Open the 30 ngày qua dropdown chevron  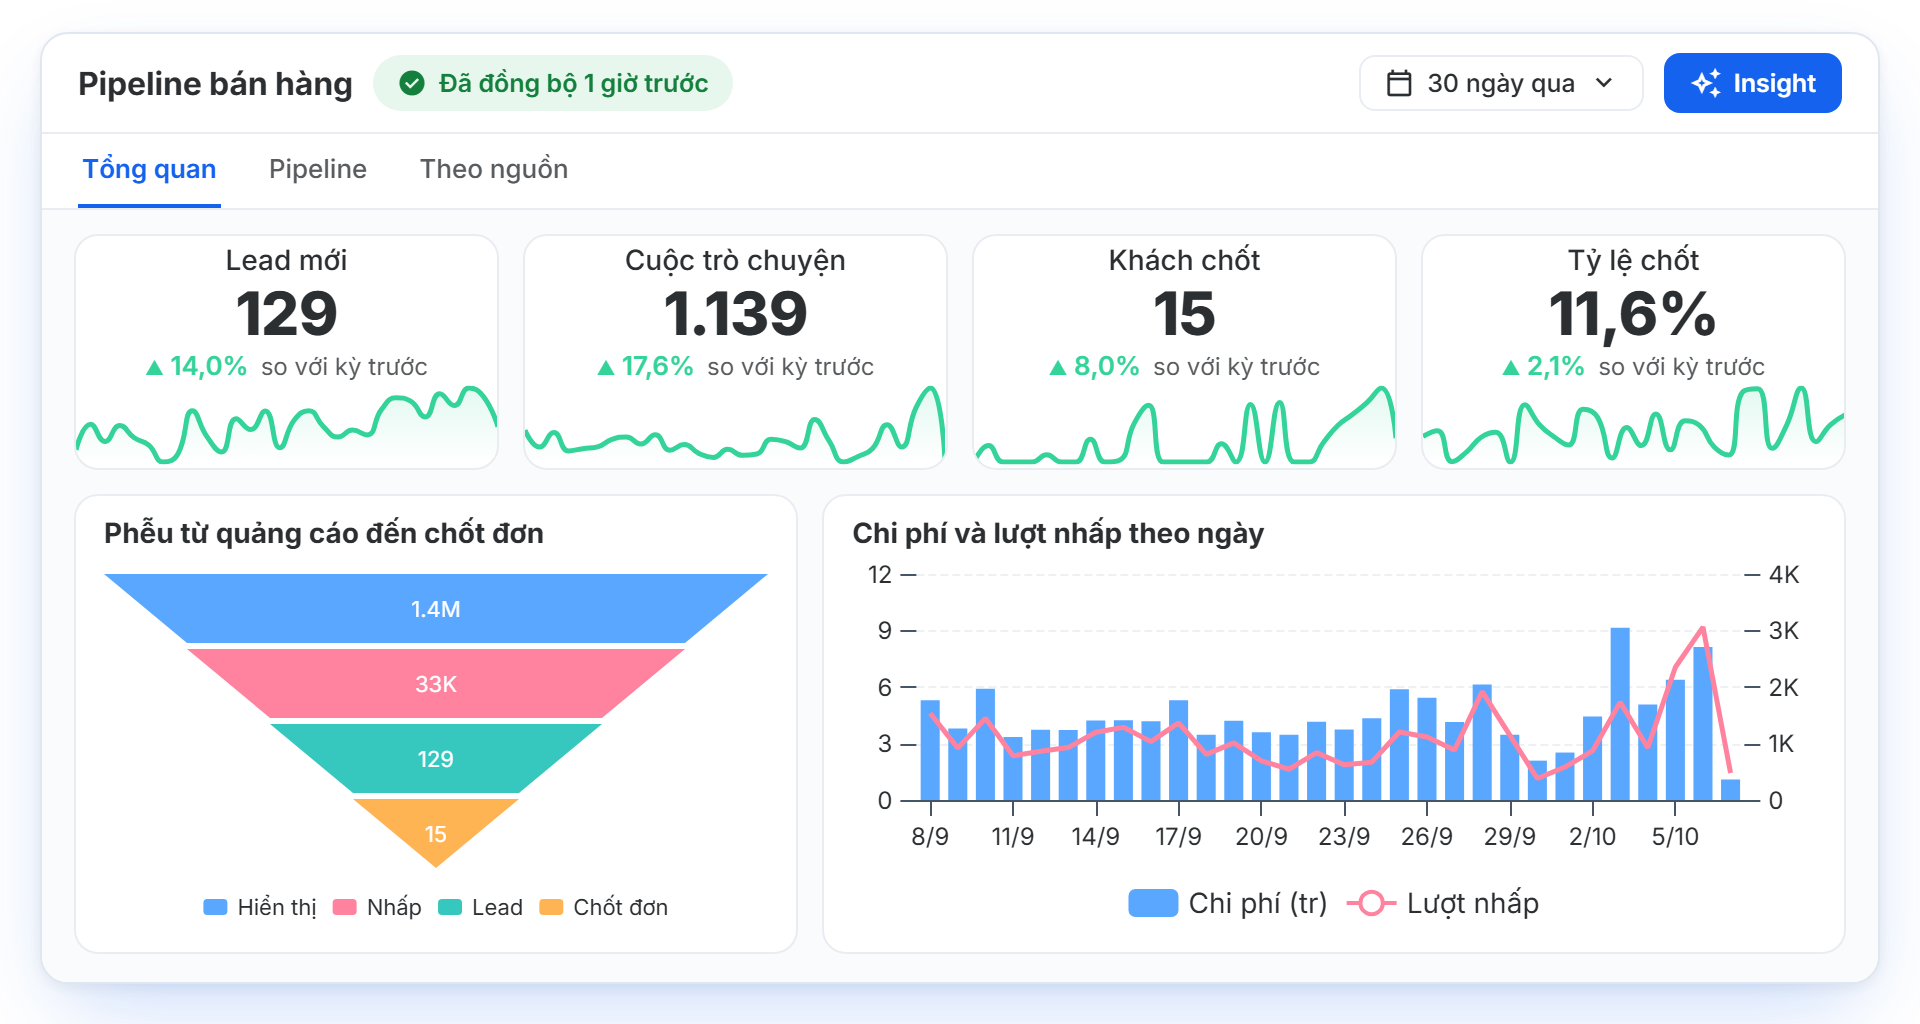tap(1604, 83)
